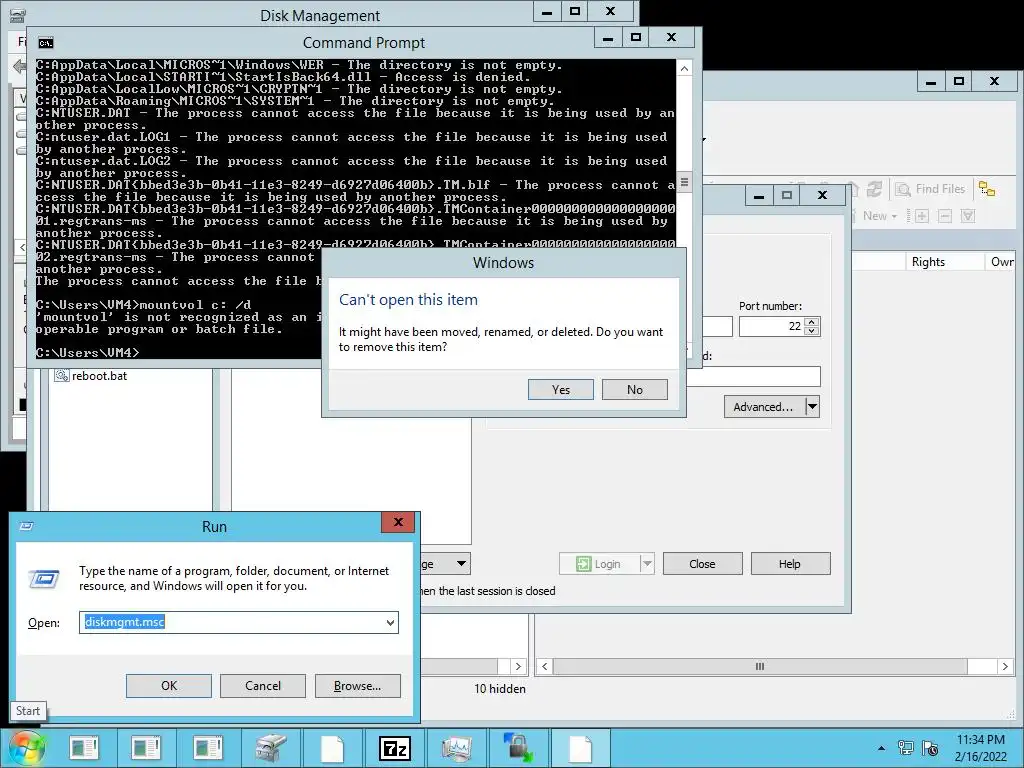Open Advanced... settings in the login dialog
The width and height of the screenshot is (1024, 768).
(x=763, y=407)
